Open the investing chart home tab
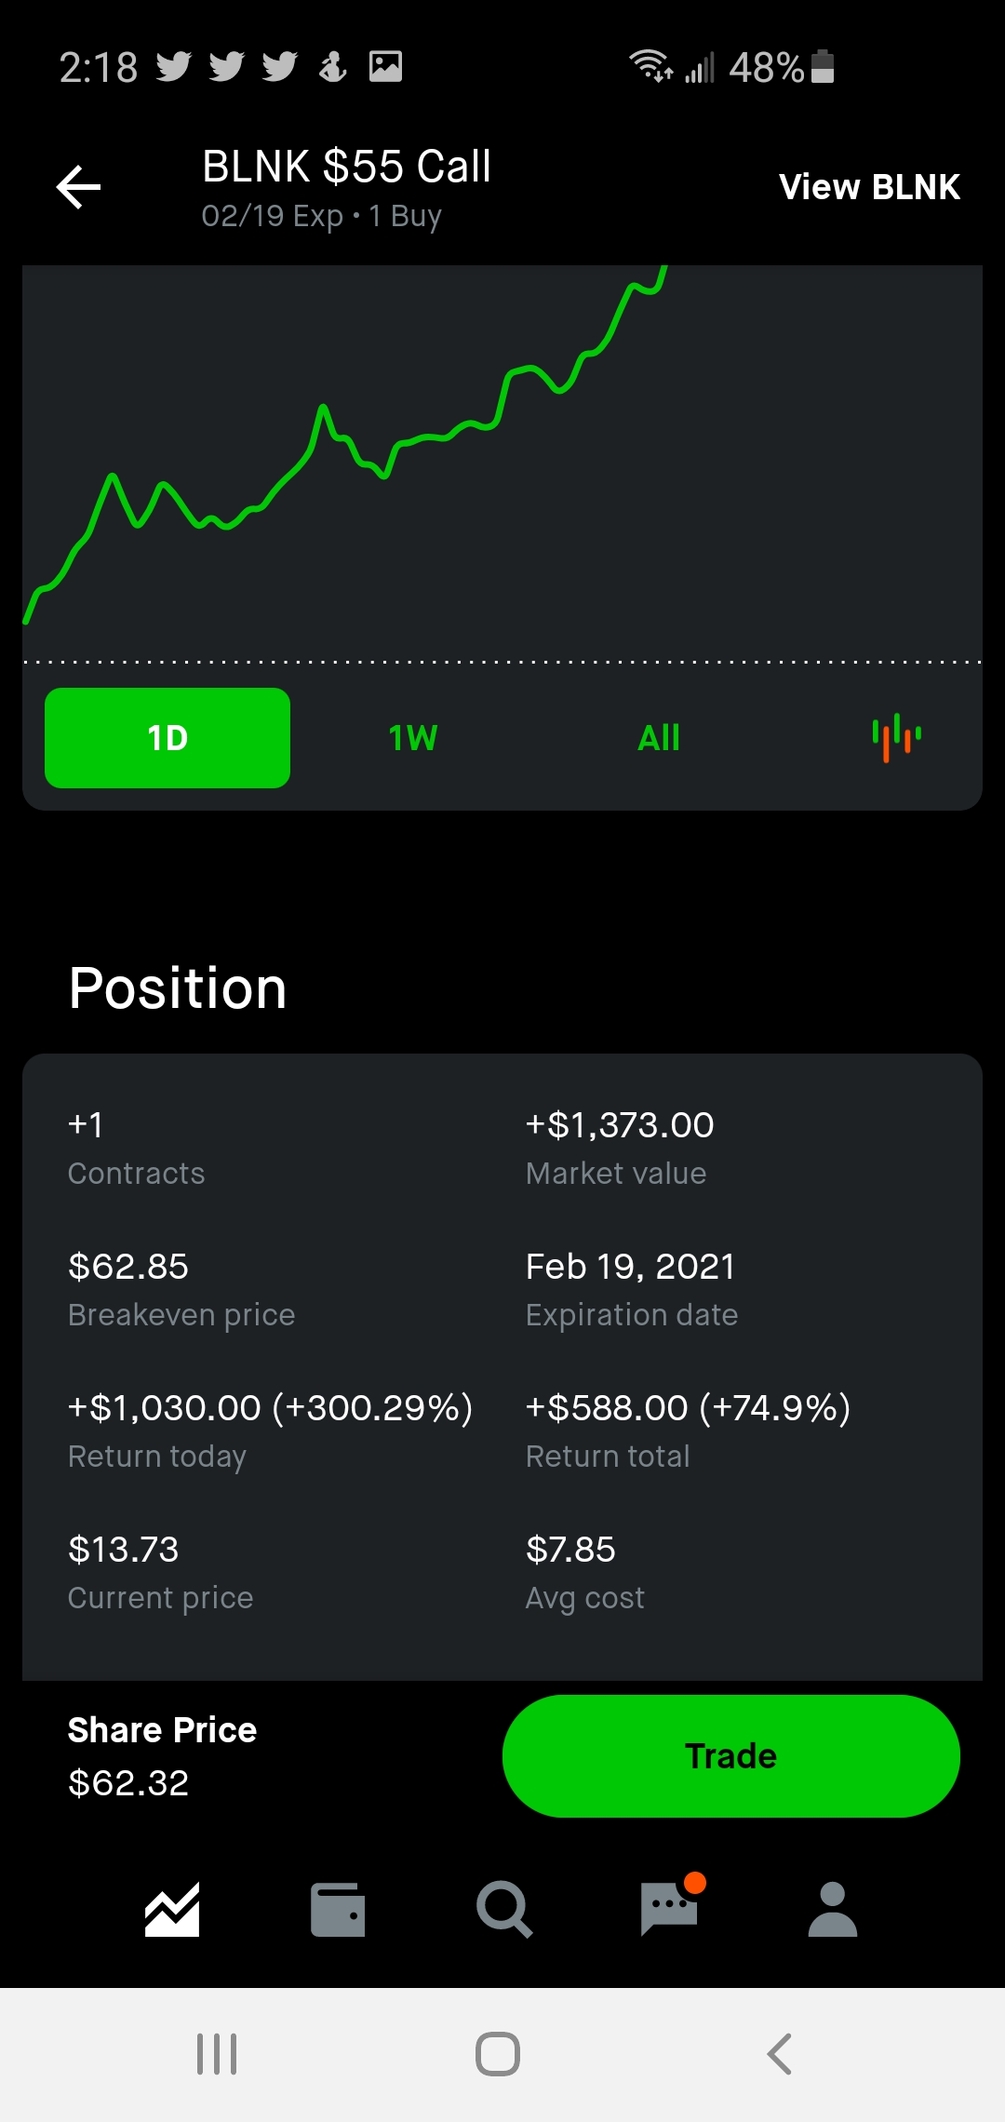 pyautogui.click(x=172, y=1909)
